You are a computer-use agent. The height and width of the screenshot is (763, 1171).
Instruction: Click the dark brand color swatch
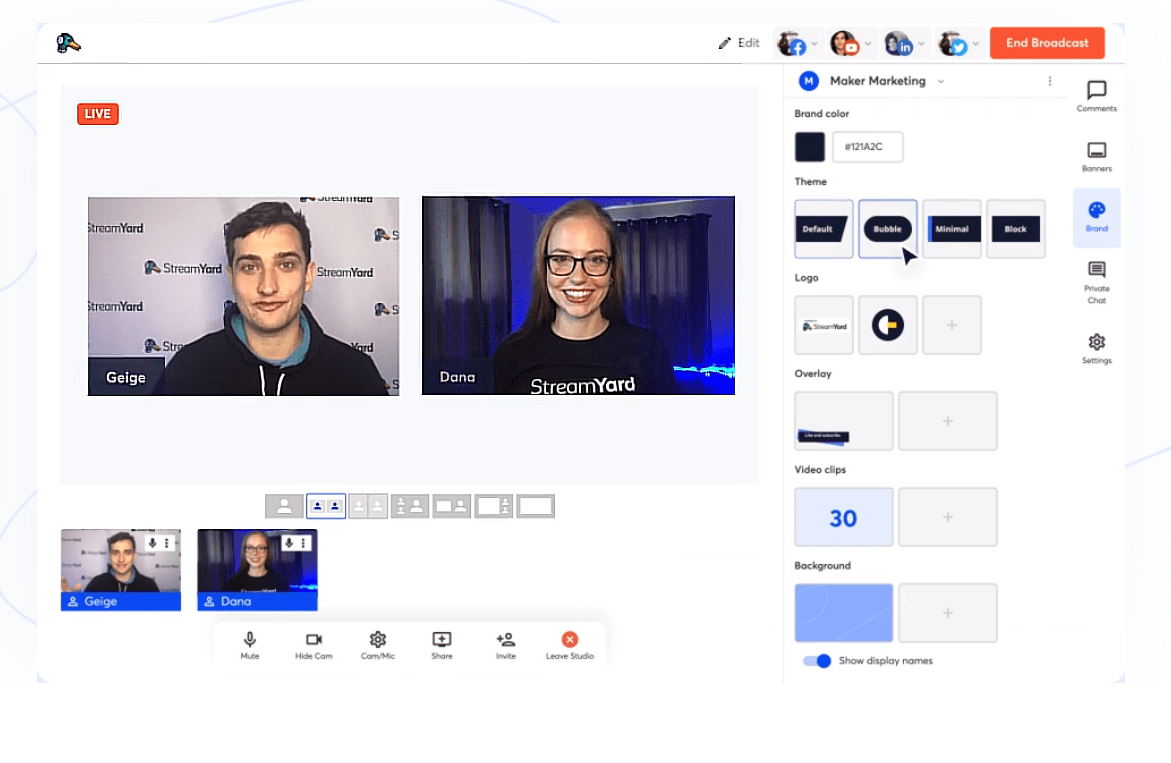[810, 147]
